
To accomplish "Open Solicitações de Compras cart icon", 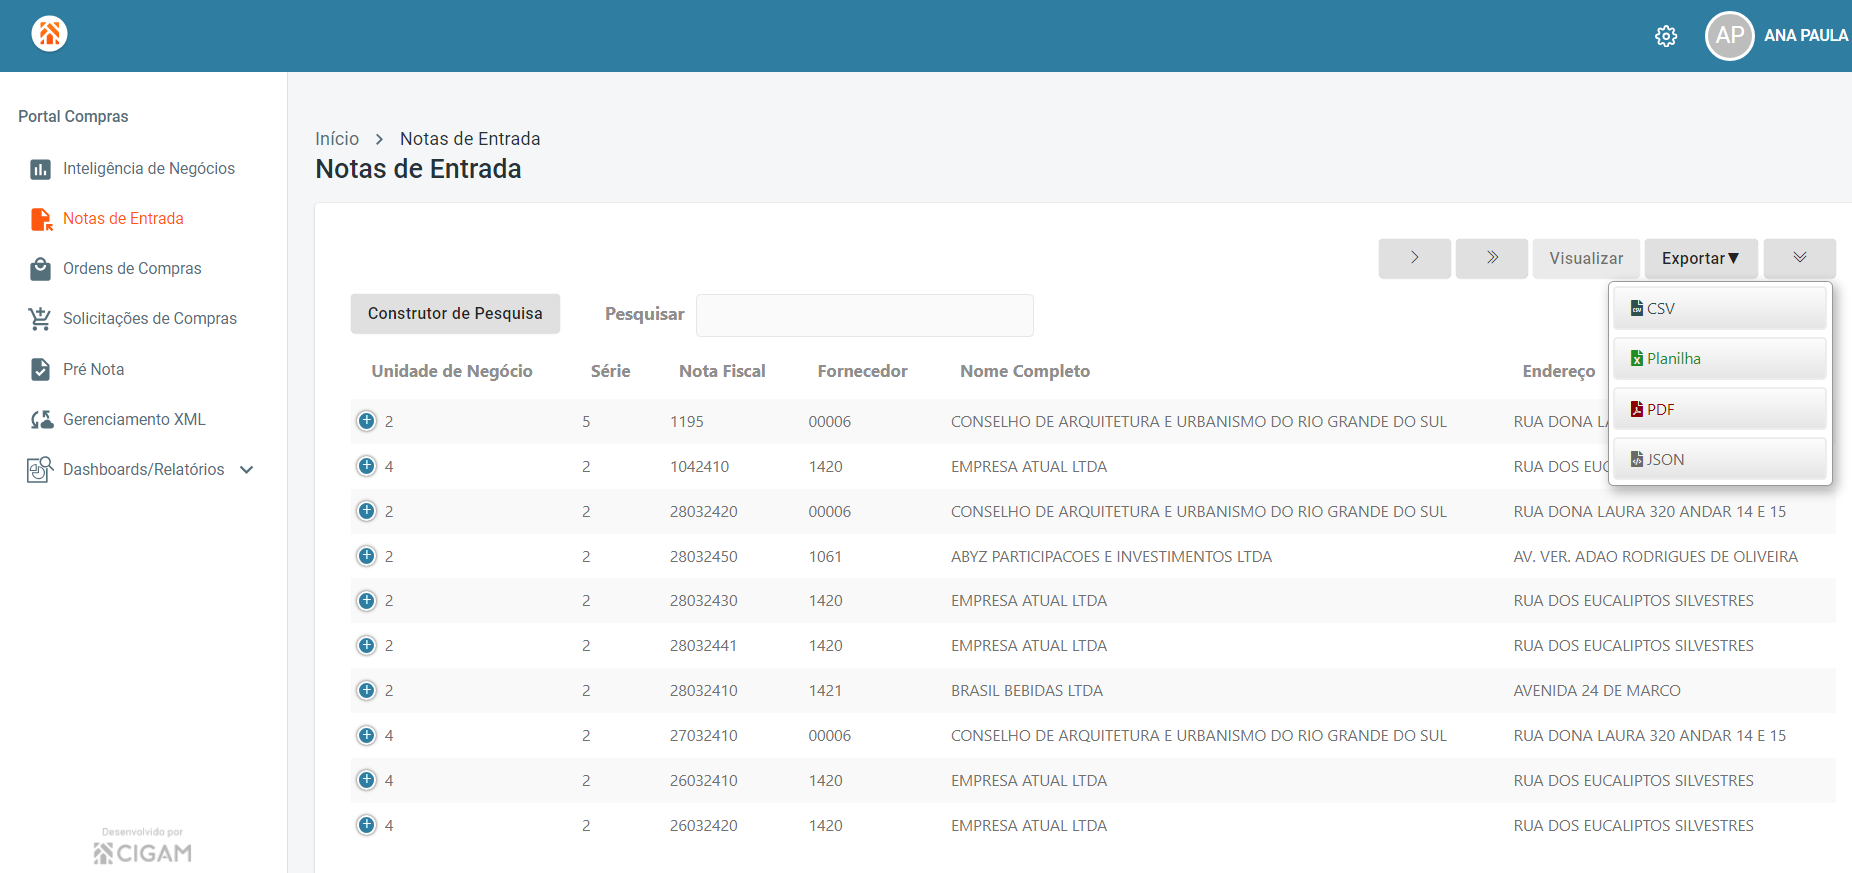I will click(x=40, y=319).
